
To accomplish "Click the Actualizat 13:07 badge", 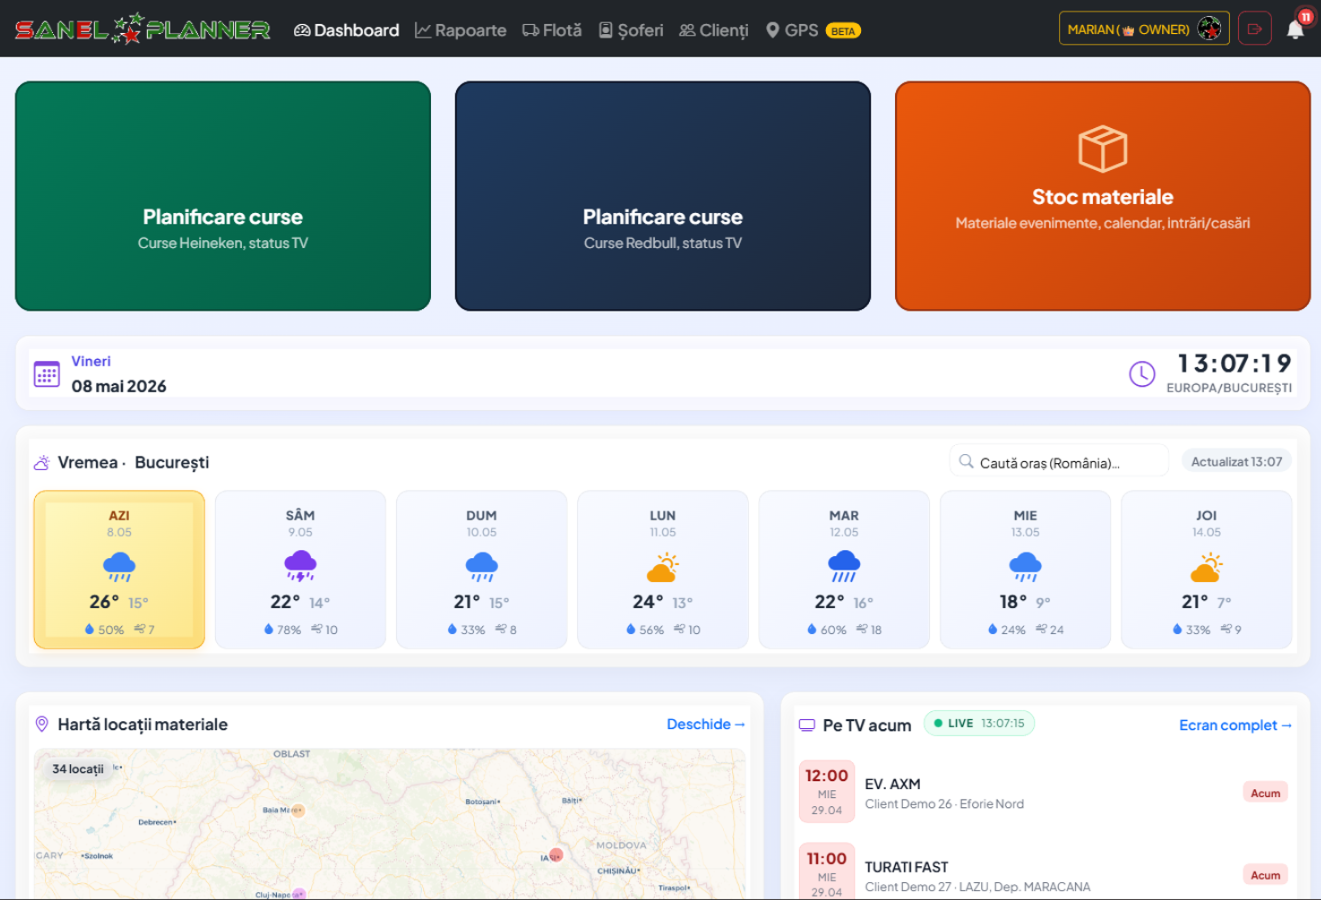I will pos(1237,462).
